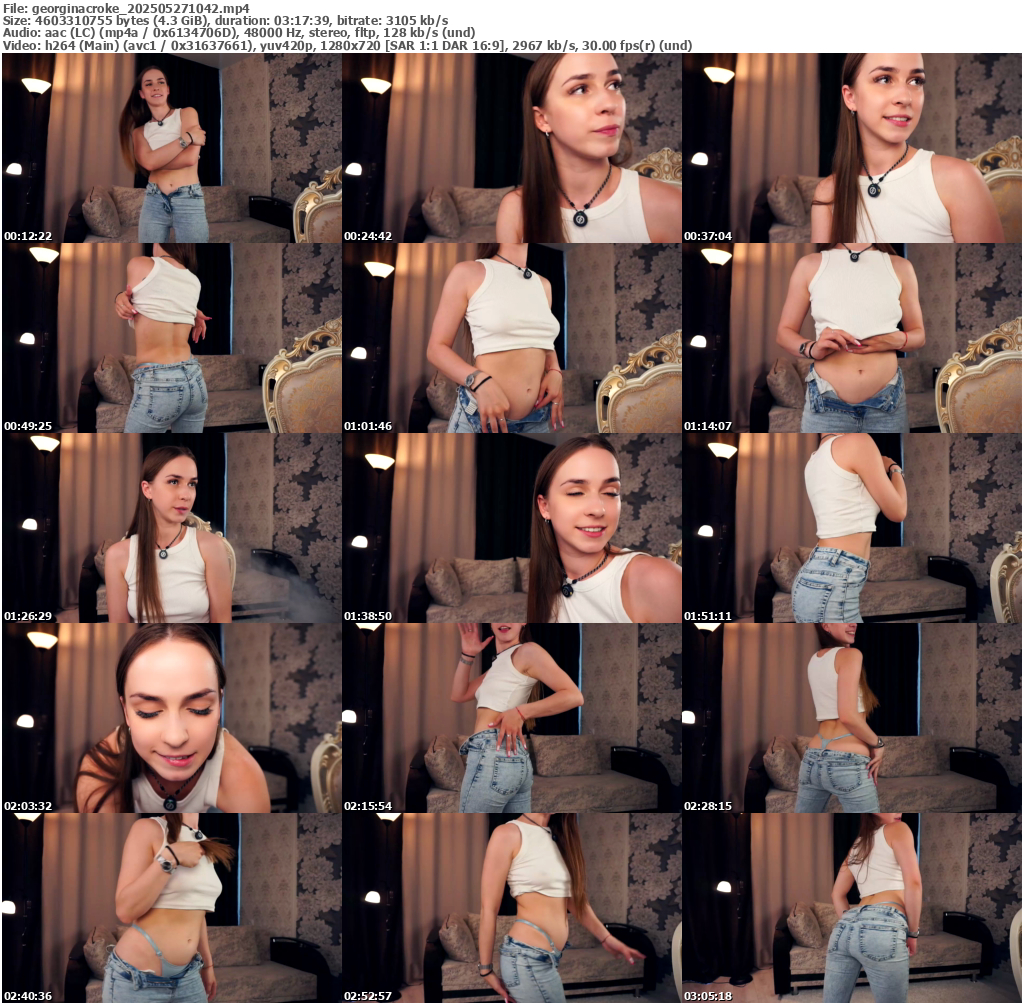Screen dimensions: 1024x1003
Task: Open the frame at 02:28:15
Action: coord(851,718)
